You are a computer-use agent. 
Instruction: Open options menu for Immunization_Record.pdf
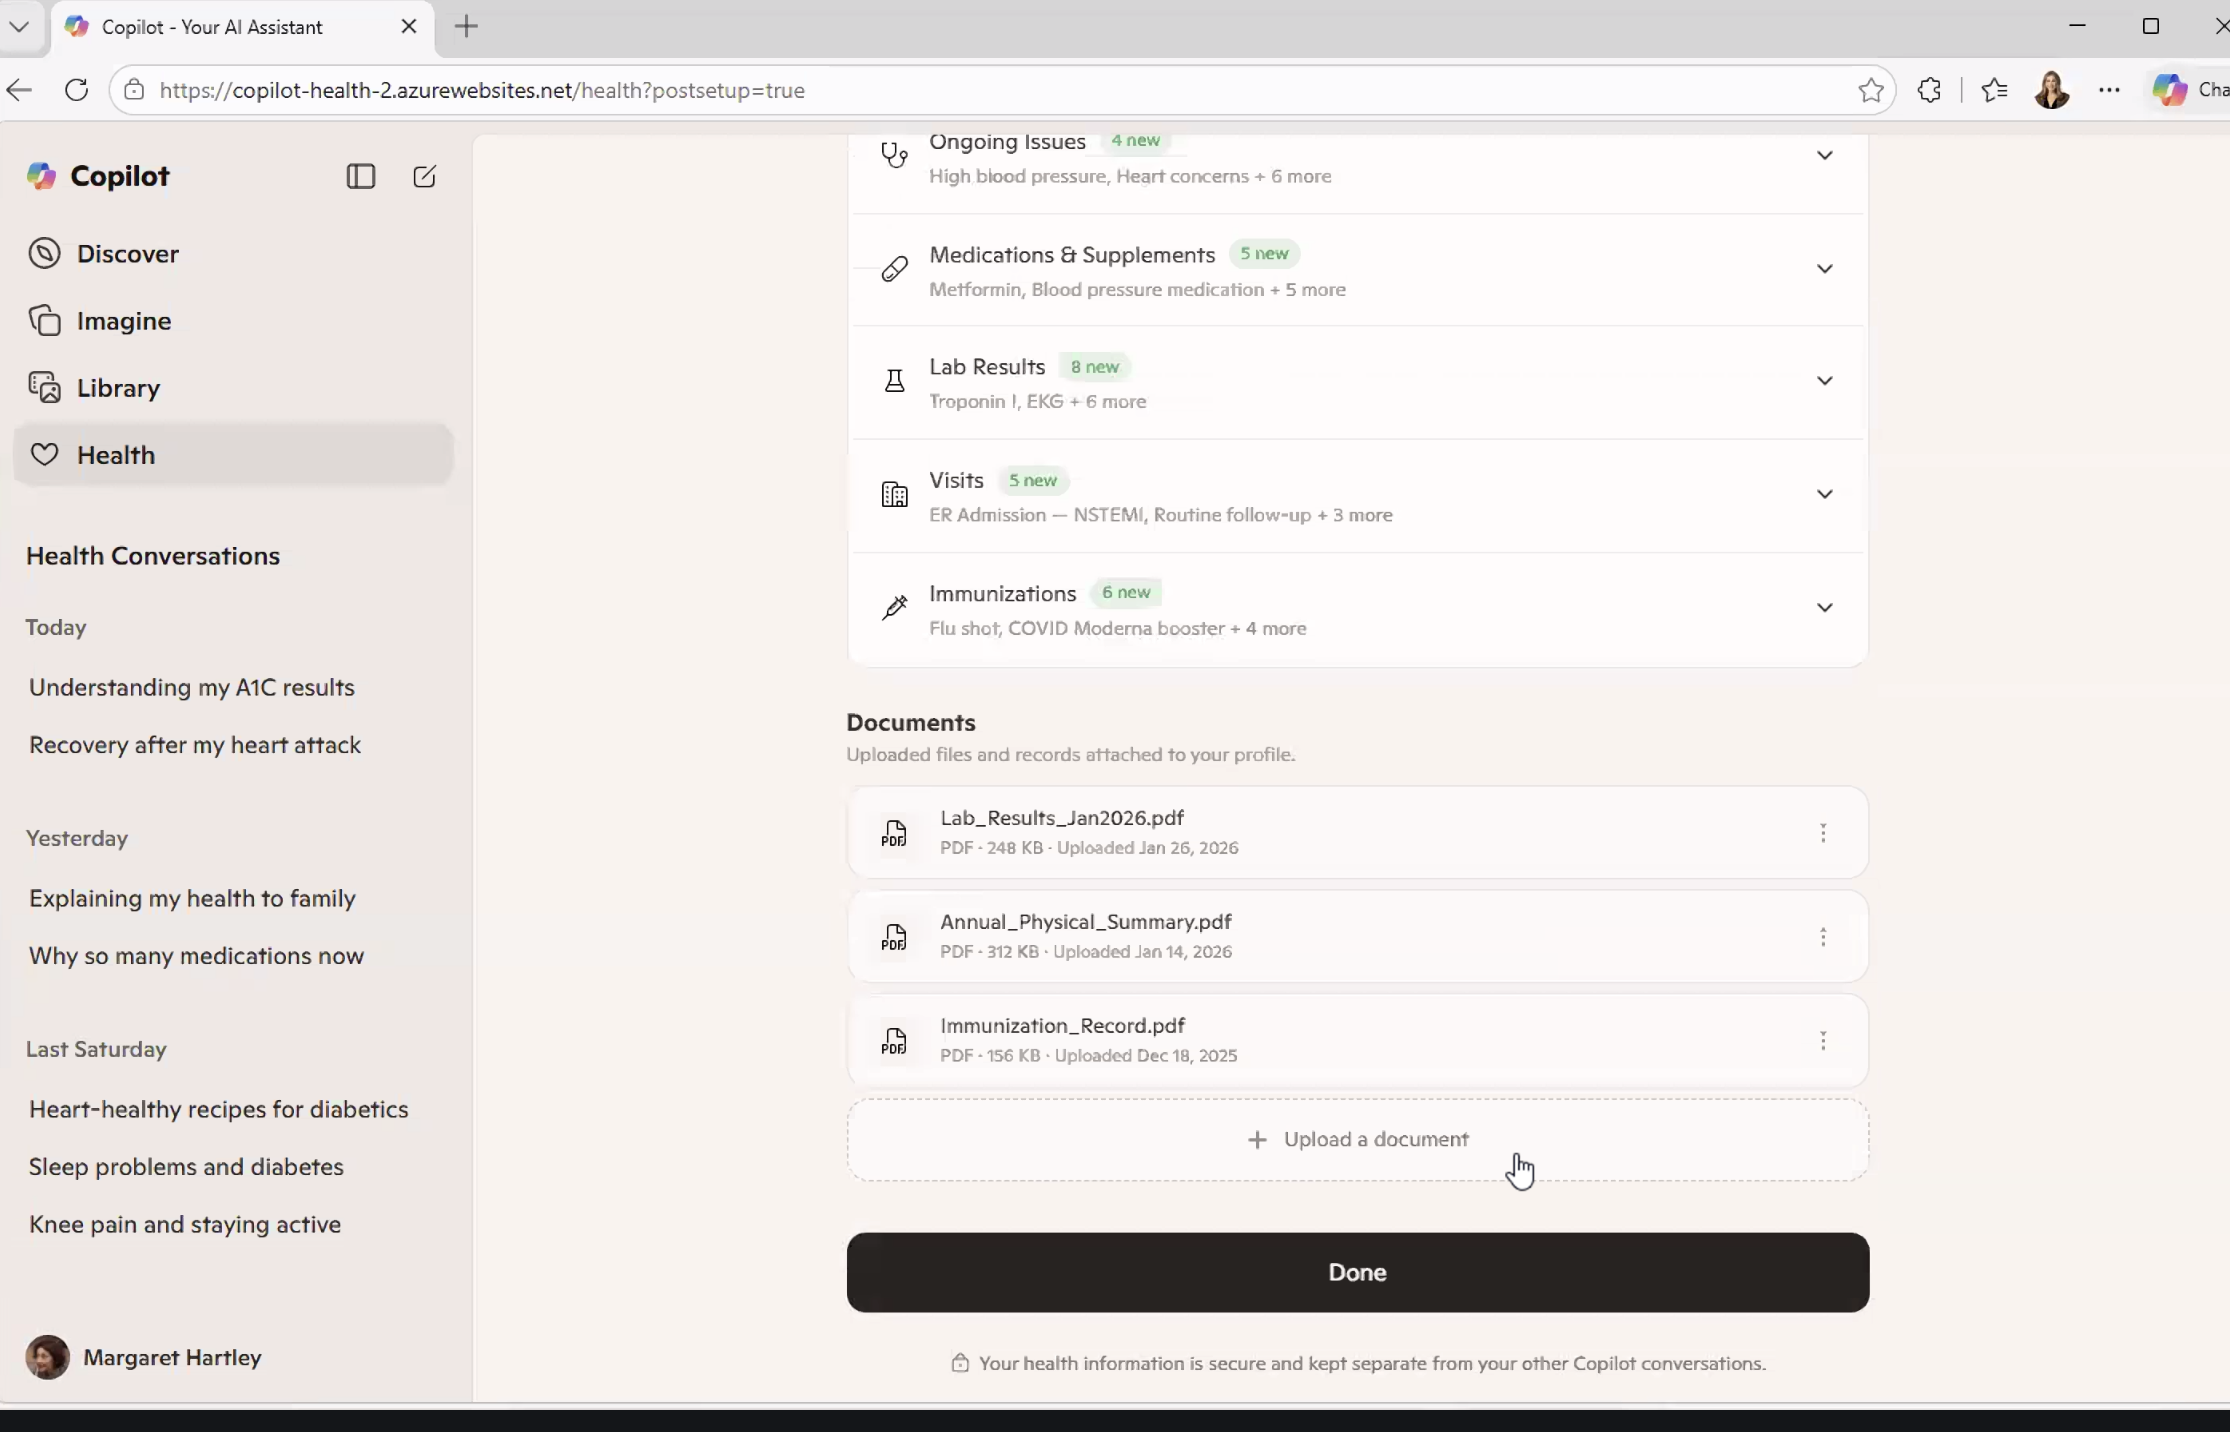(1822, 1041)
